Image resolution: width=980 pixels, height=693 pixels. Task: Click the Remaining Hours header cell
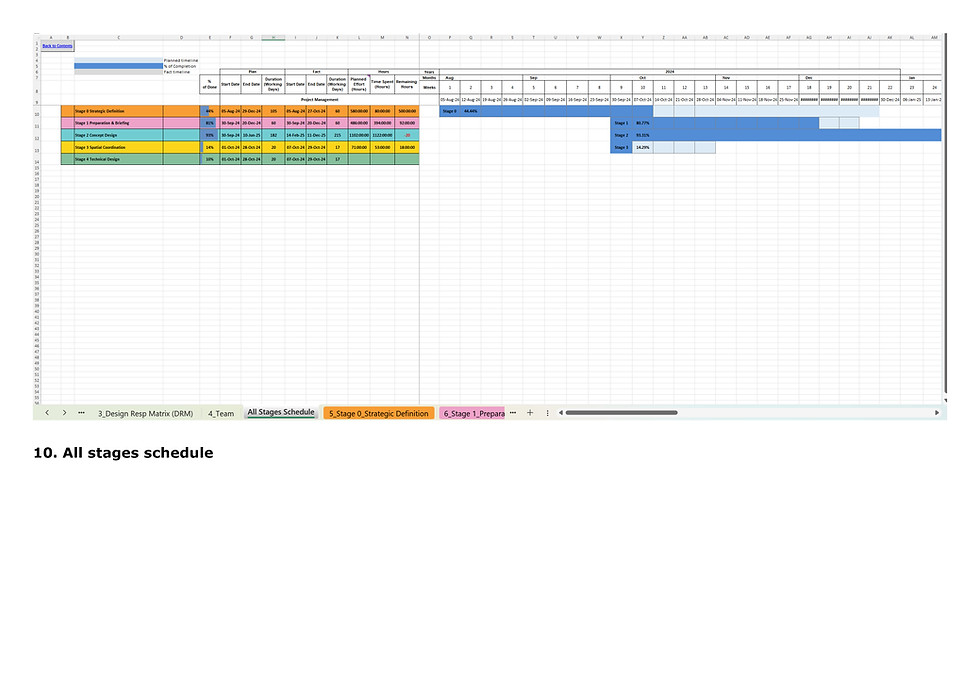(x=406, y=84)
